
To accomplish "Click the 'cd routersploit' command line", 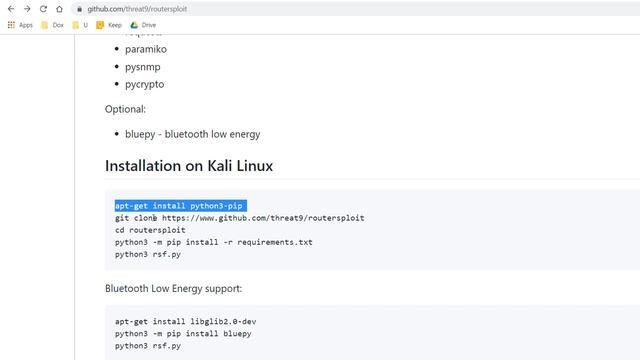I will (x=150, y=230).
